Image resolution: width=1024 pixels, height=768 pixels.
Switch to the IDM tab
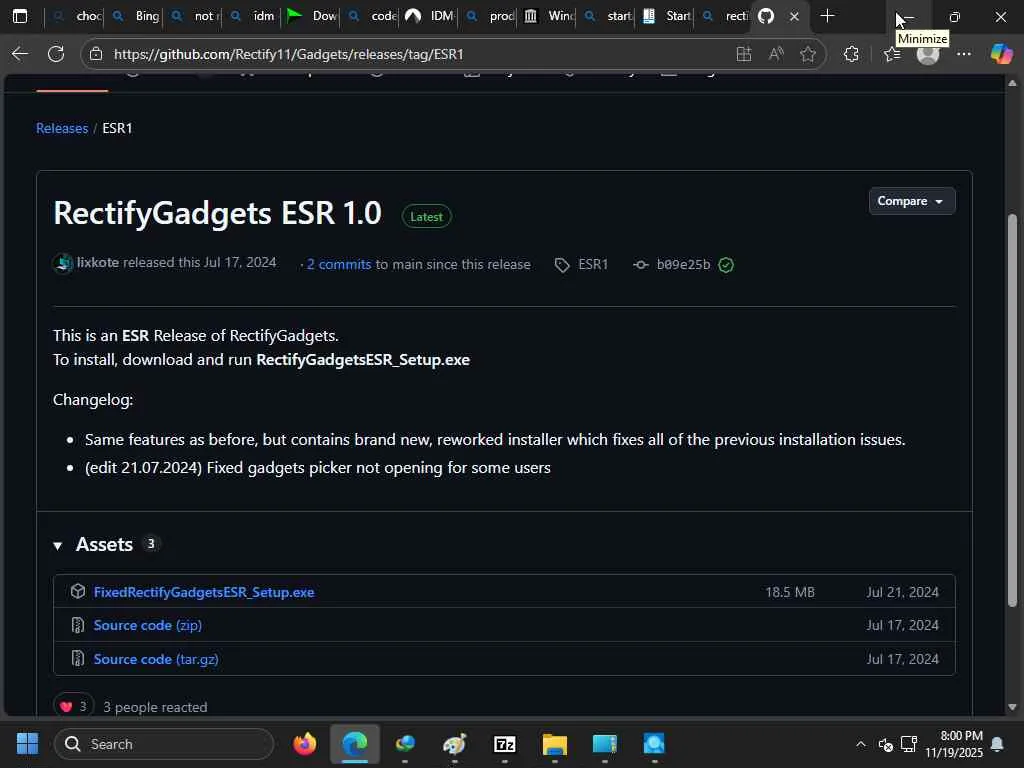click(430, 16)
